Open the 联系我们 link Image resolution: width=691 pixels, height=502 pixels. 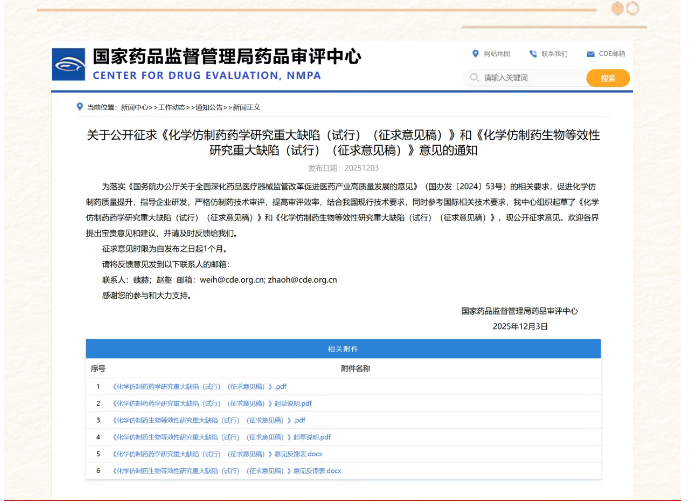pos(554,53)
